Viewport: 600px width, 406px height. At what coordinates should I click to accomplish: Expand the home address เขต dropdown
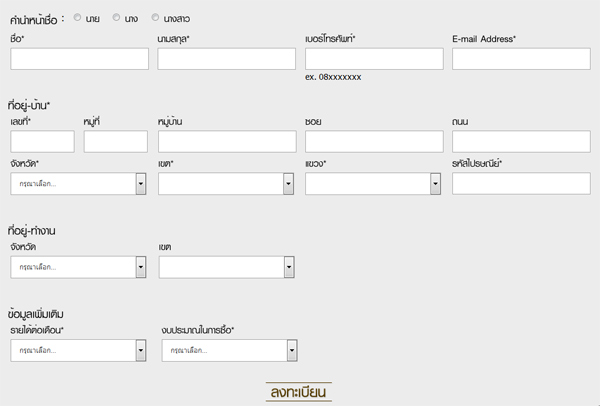226,184
